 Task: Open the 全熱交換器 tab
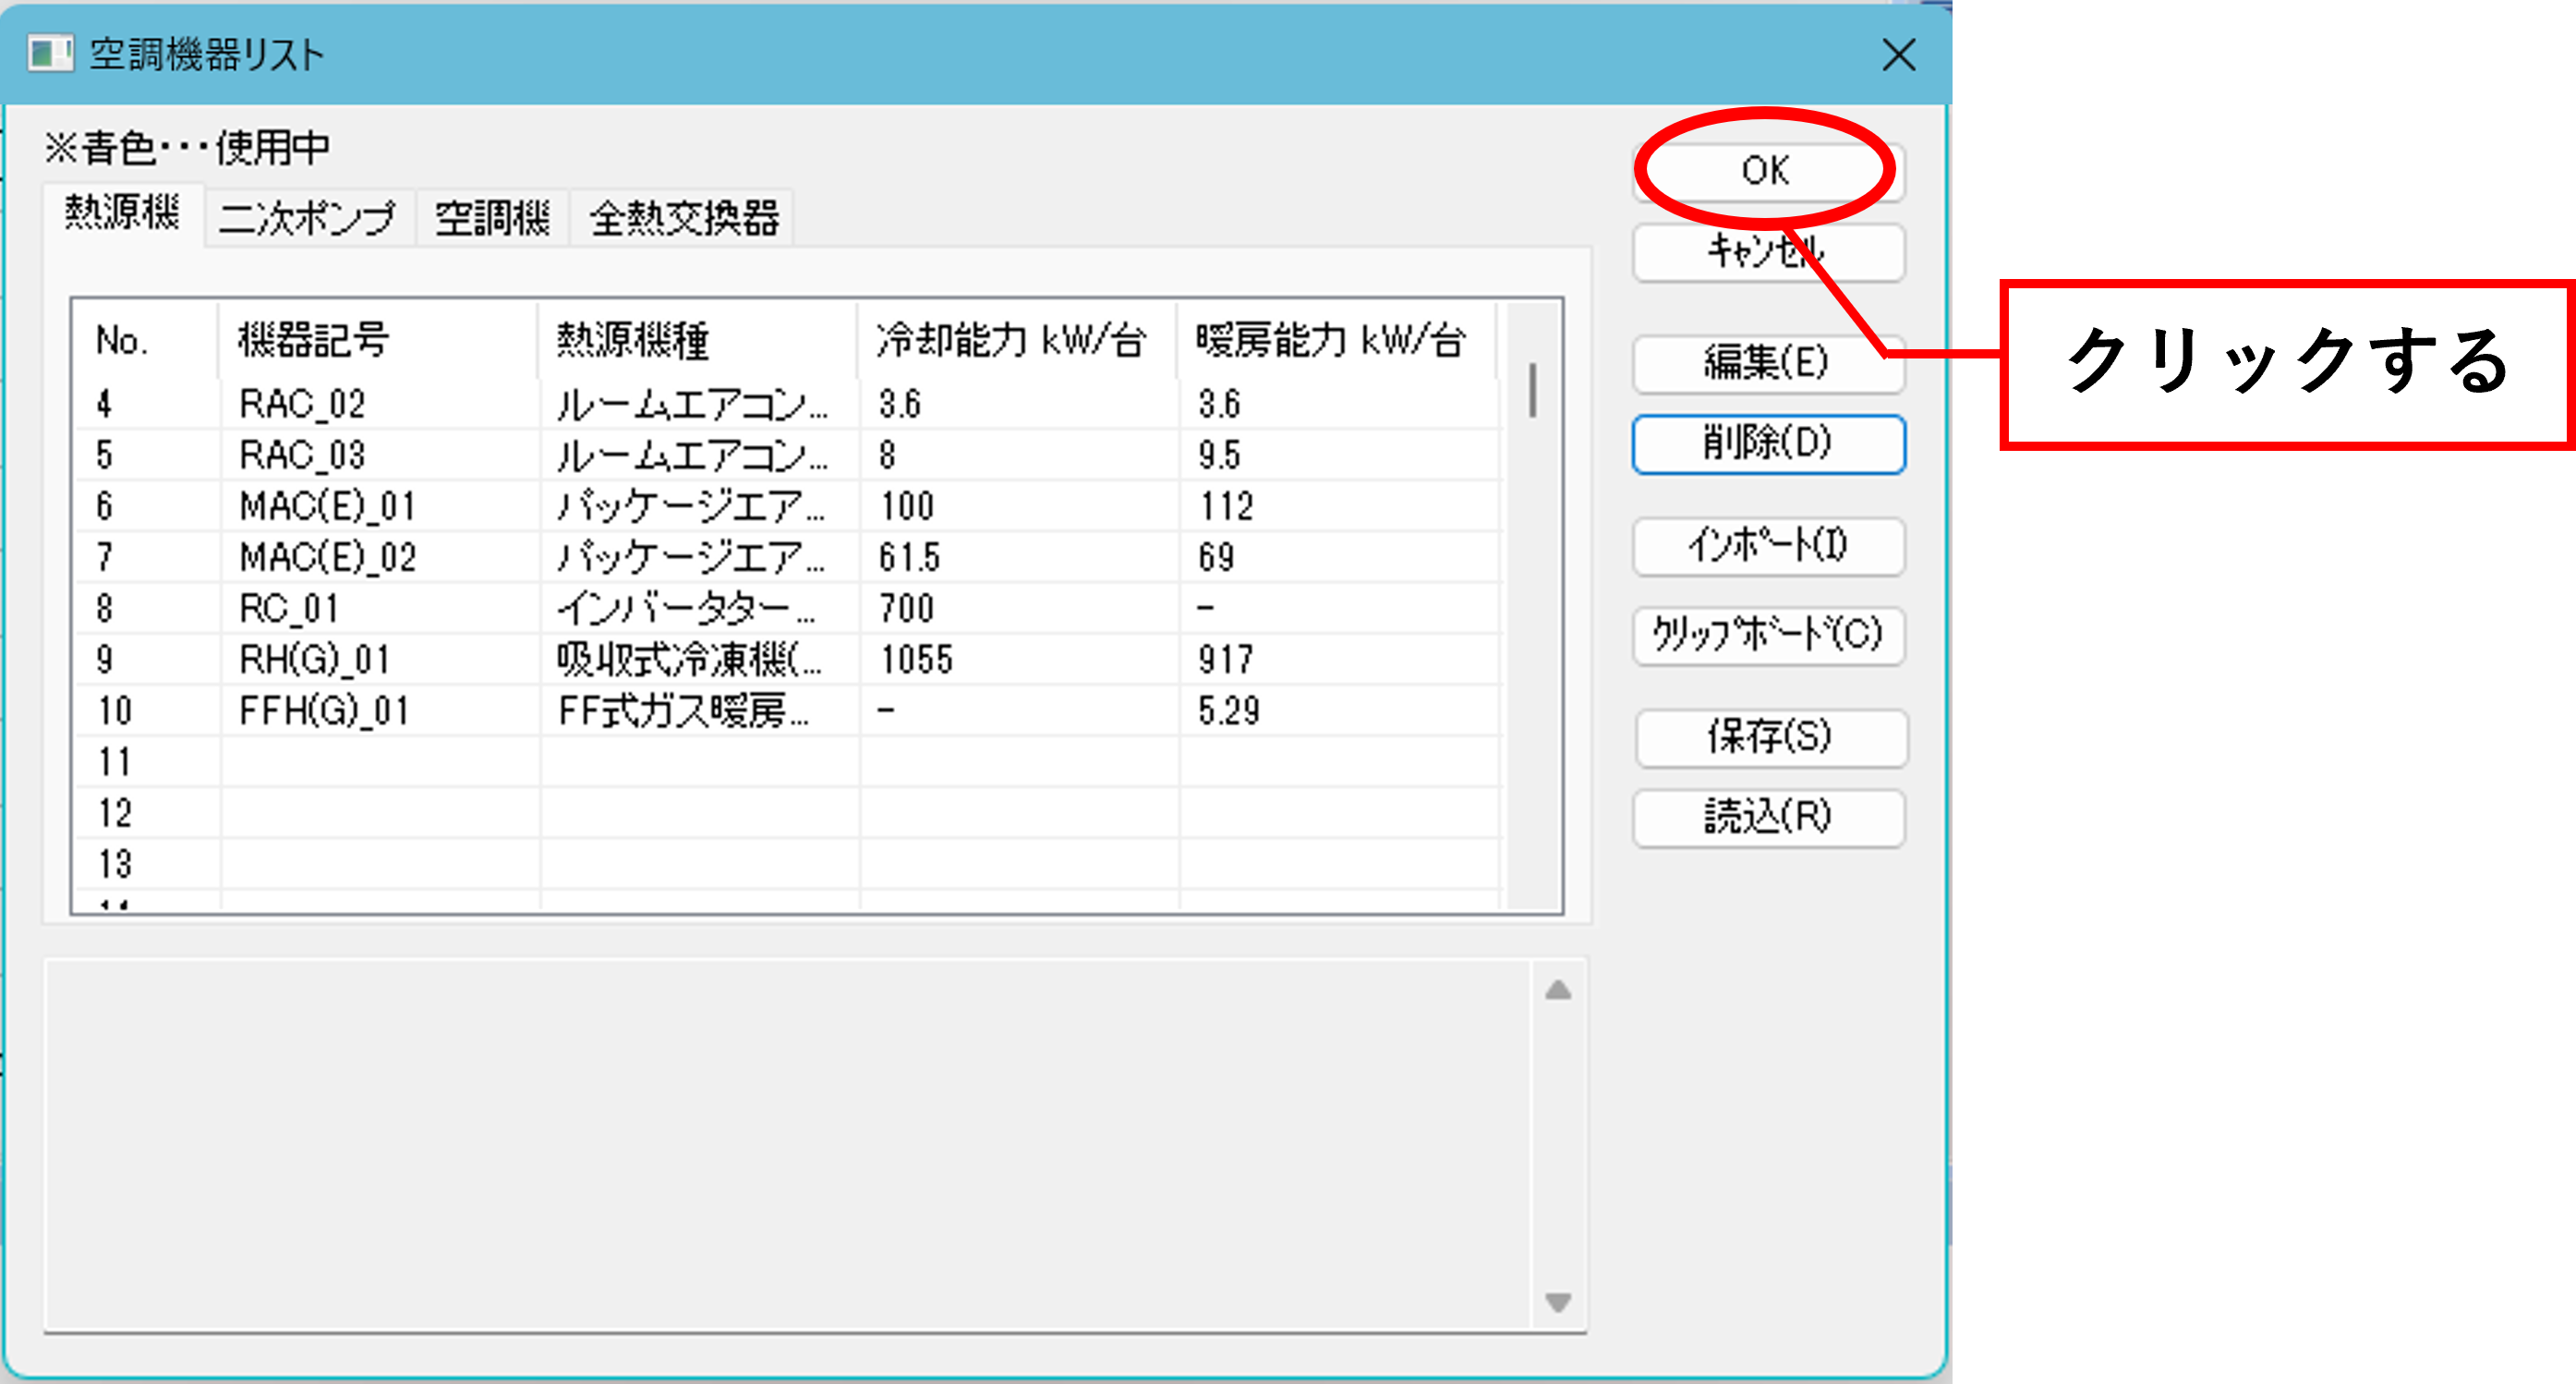click(683, 218)
